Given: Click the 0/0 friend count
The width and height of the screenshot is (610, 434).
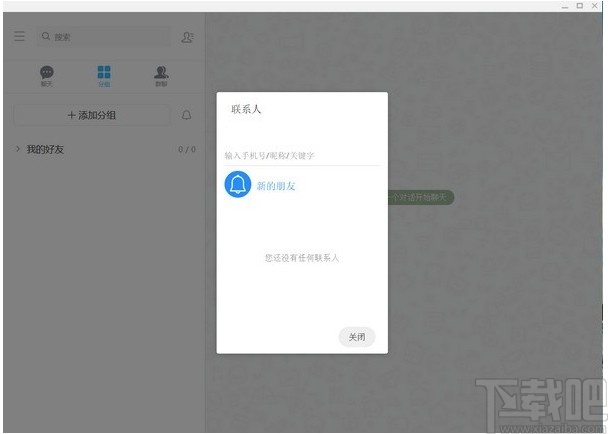Looking at the screenshot, I should tap(187, 149).
